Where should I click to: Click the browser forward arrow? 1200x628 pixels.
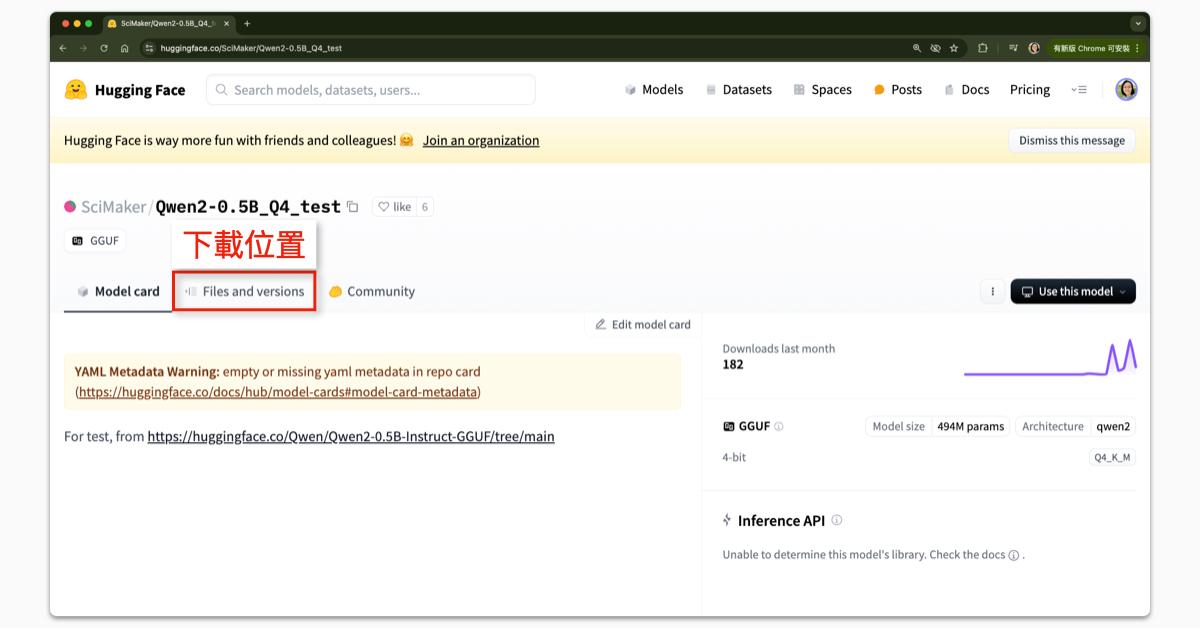pos(83,48)
